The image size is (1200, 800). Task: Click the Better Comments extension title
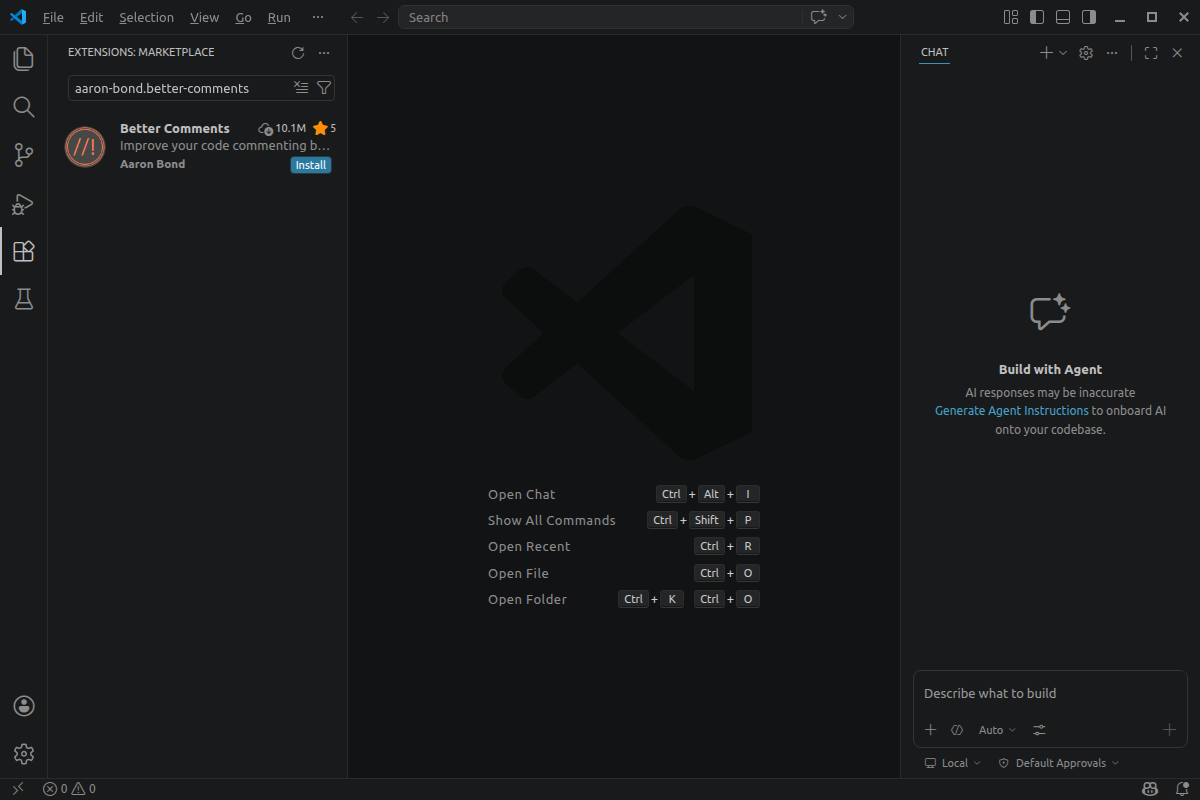175,128
